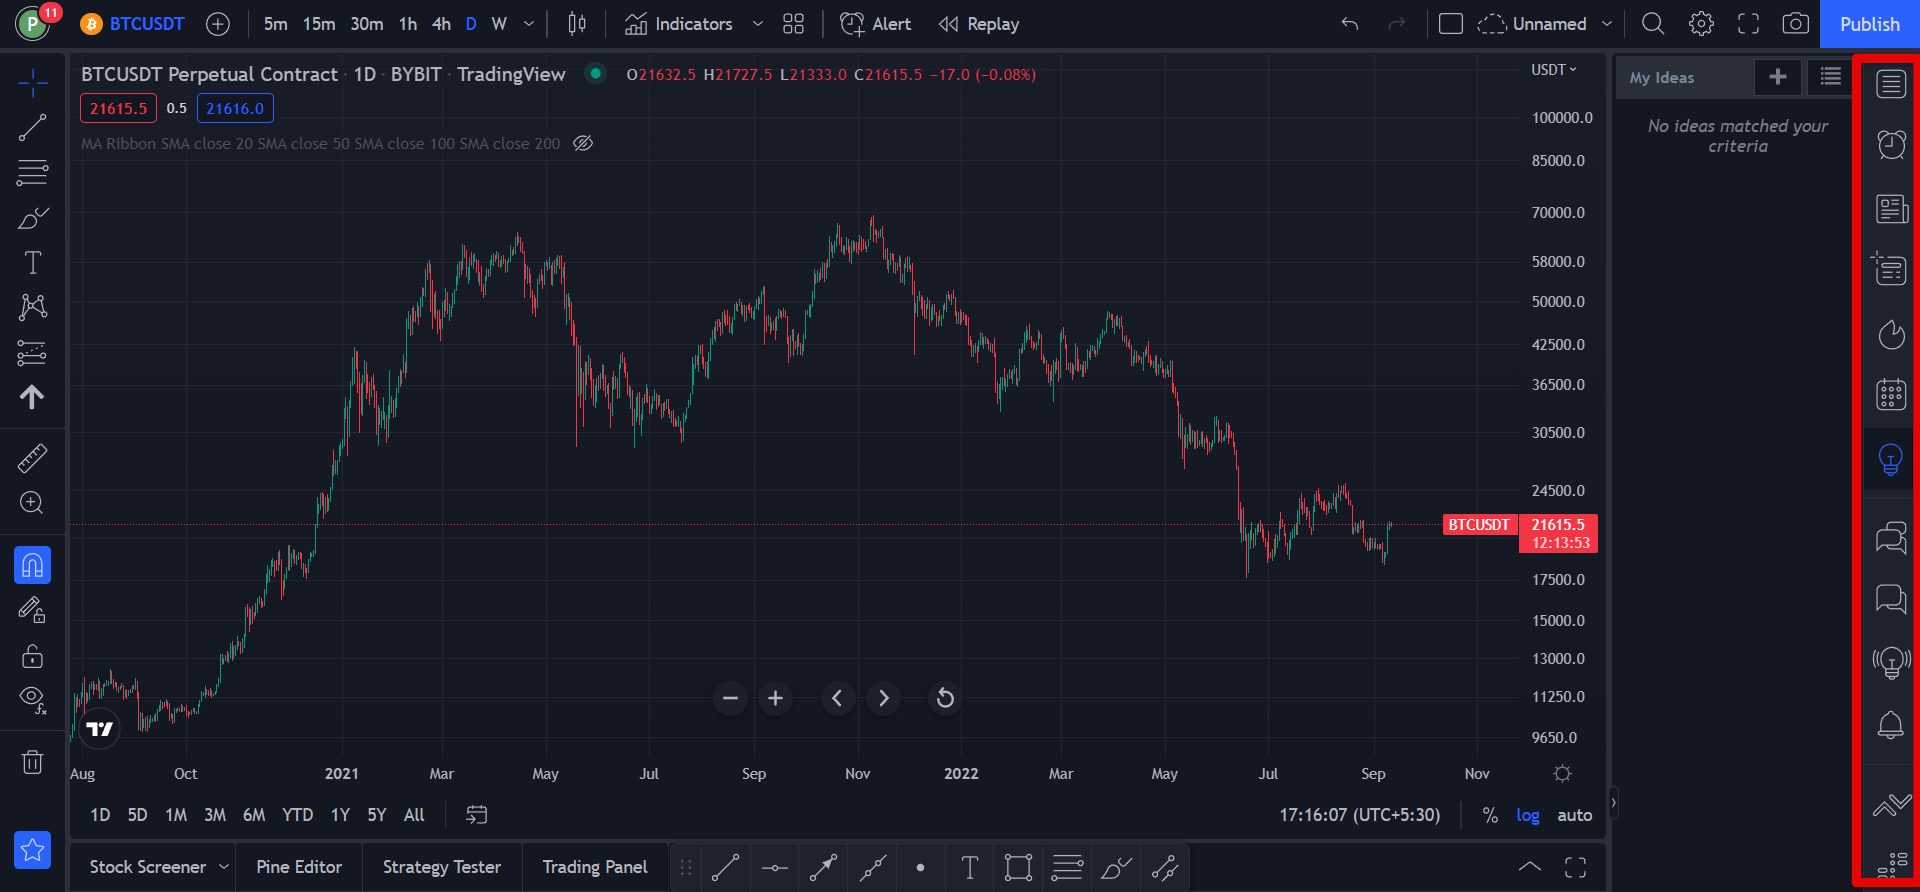Open chart settings gear in top bar
Screen dimensions: 1920x892
(1701, 24)
